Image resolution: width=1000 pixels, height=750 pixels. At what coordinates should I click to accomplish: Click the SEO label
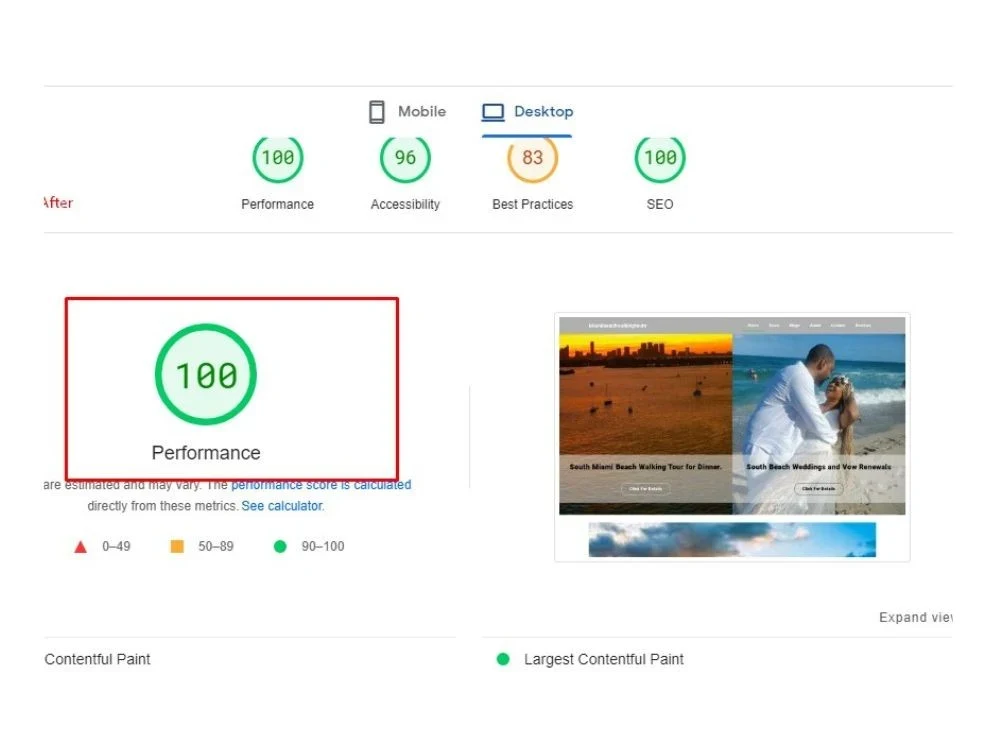pos(660,204)
